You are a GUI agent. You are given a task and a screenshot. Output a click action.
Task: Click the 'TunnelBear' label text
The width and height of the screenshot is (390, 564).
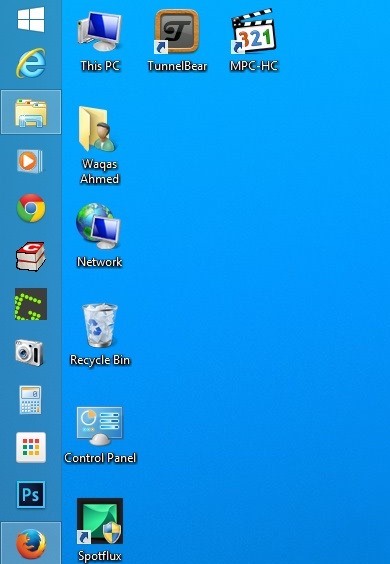click(177, 66)
